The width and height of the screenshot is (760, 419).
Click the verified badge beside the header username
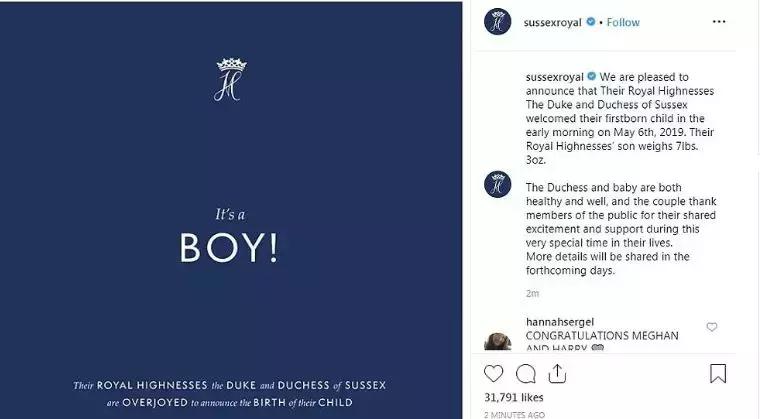591,21
